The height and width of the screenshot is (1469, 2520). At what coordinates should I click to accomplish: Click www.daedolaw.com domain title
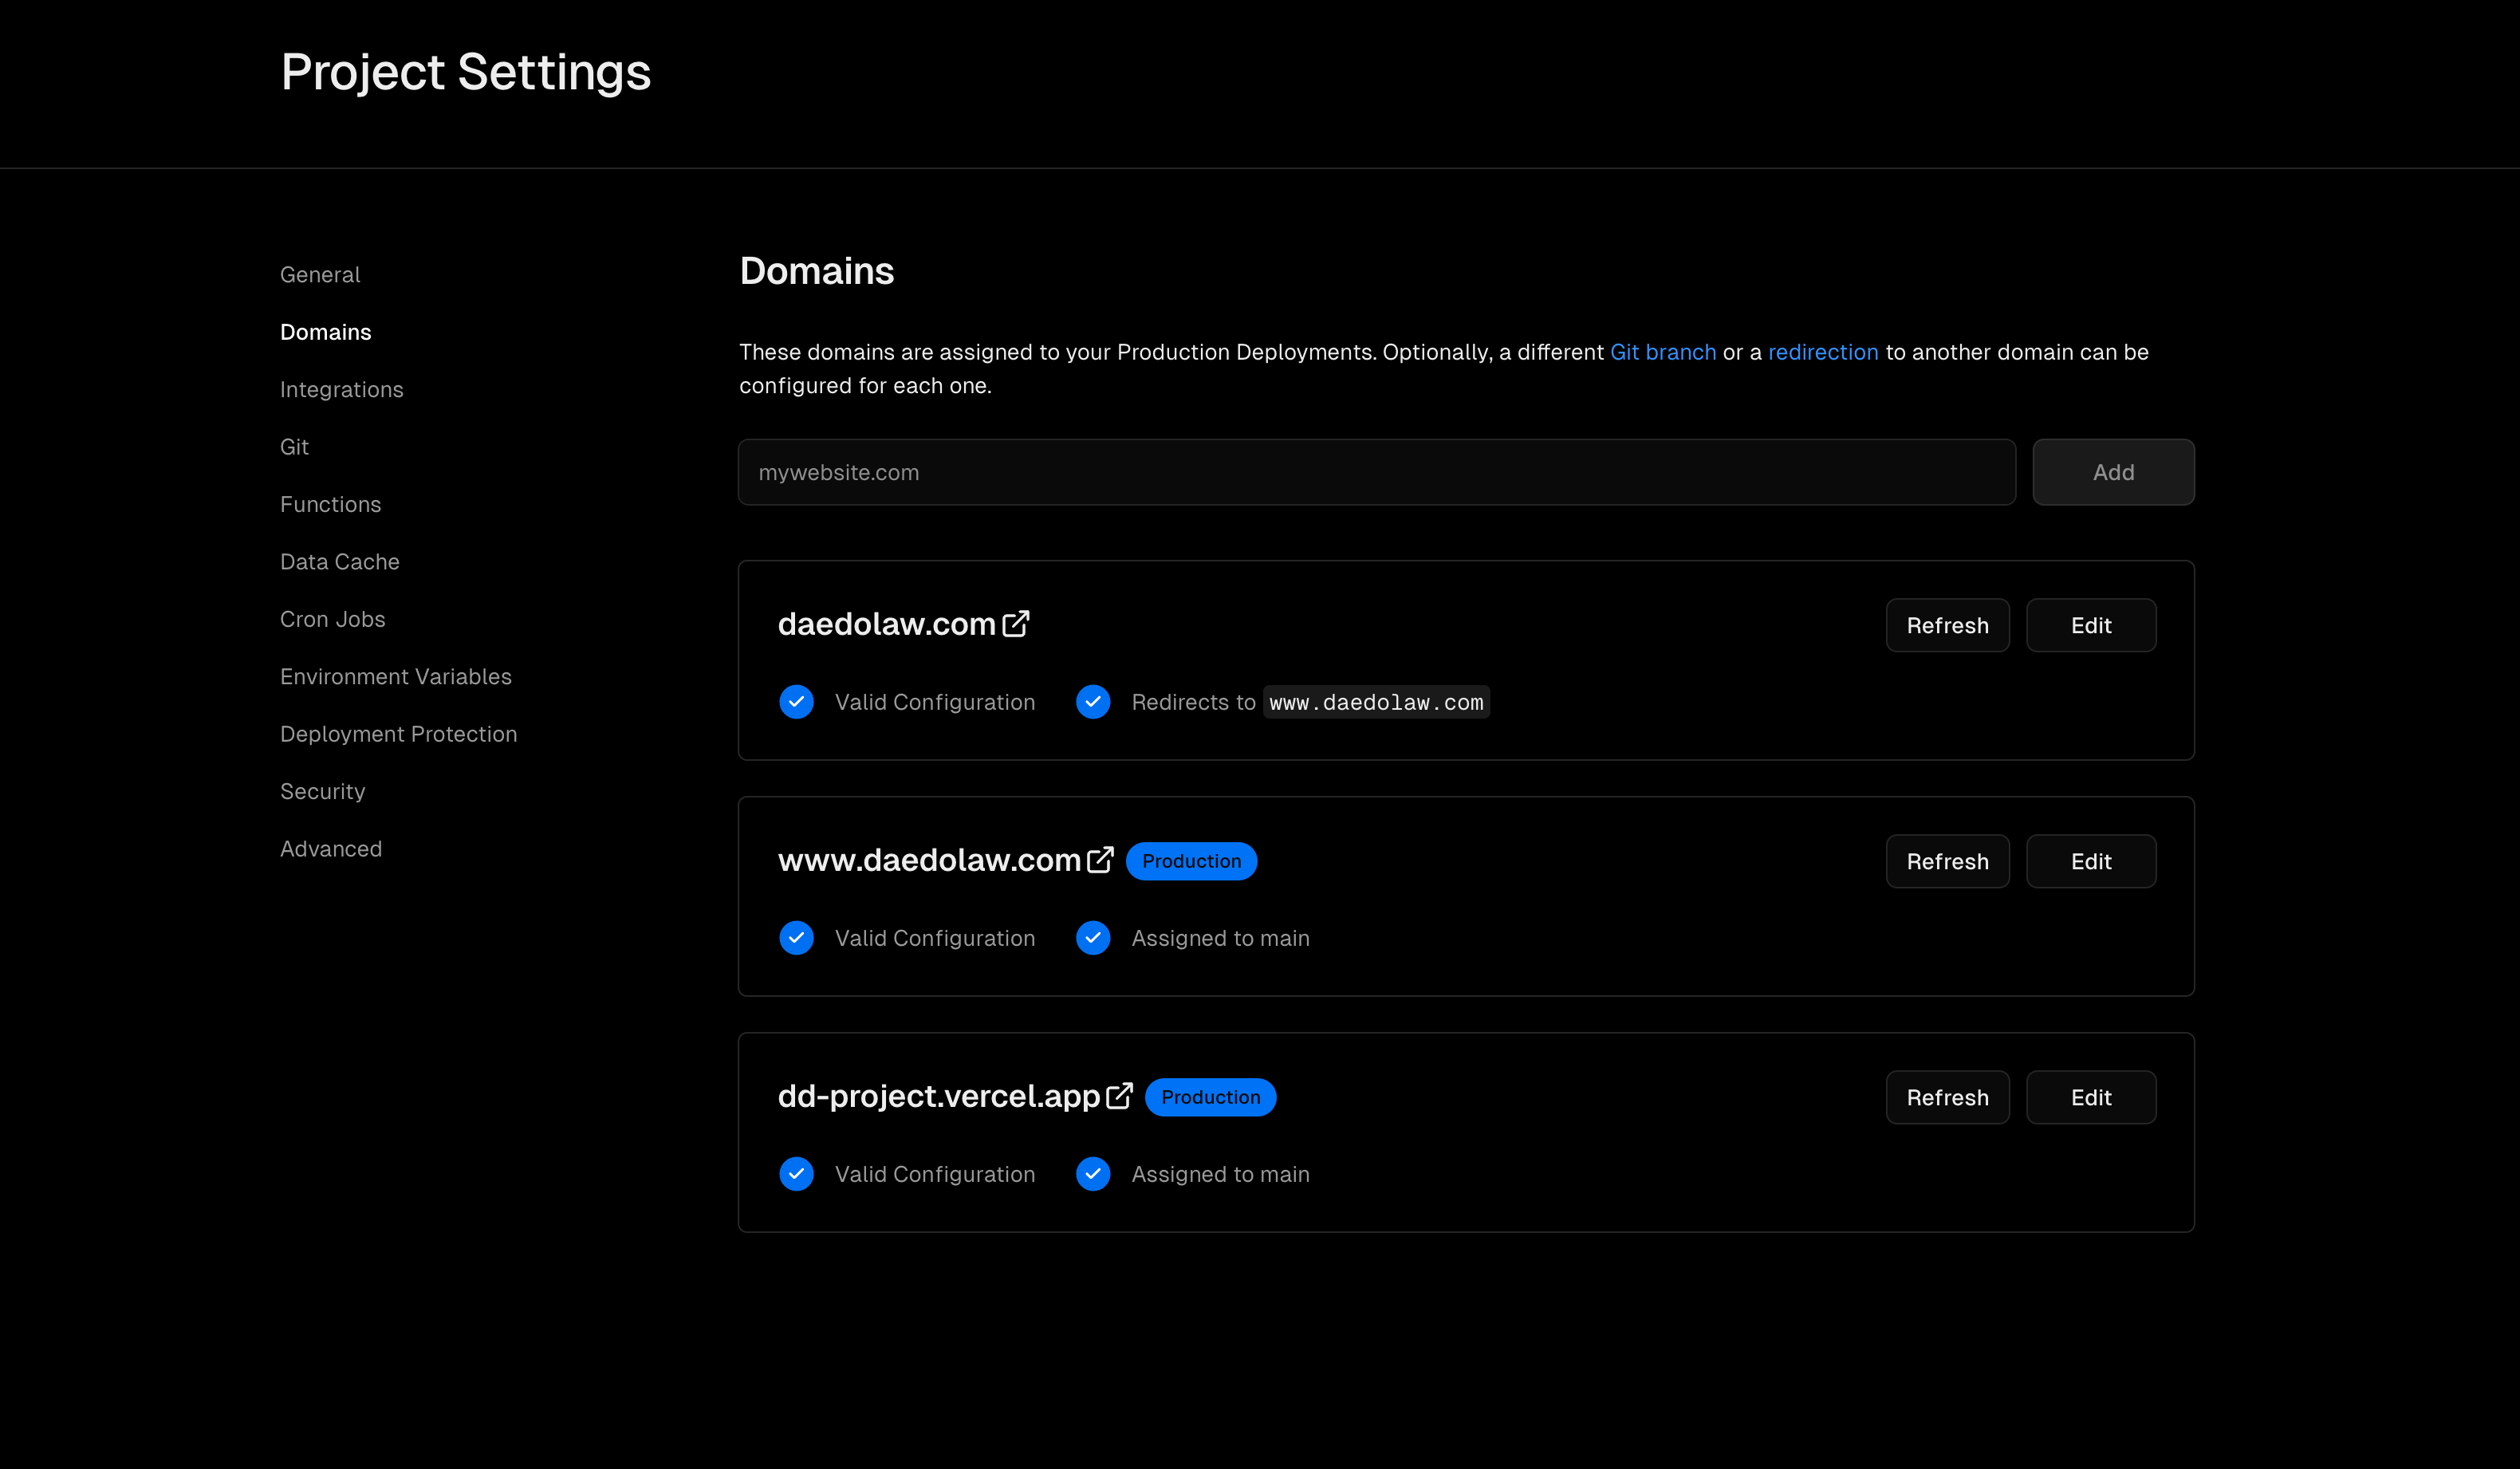(929, 860)
